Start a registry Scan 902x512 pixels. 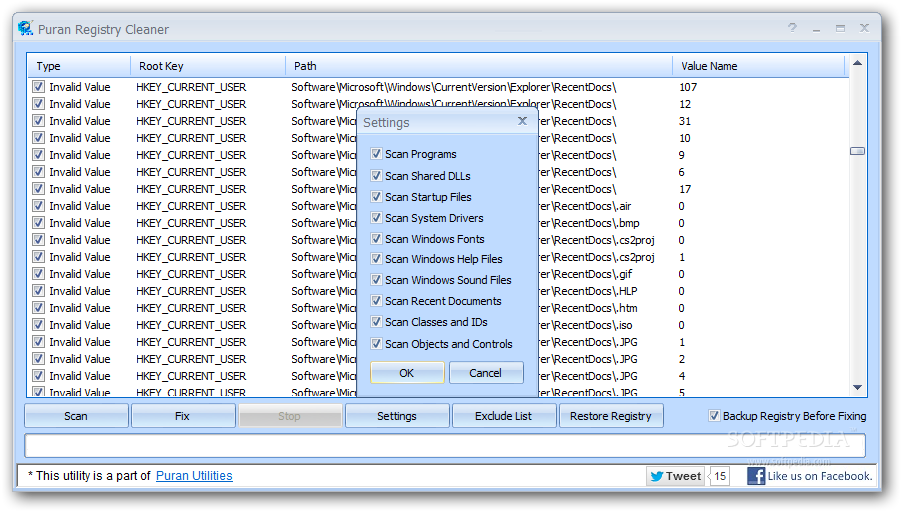pos(76,416)
